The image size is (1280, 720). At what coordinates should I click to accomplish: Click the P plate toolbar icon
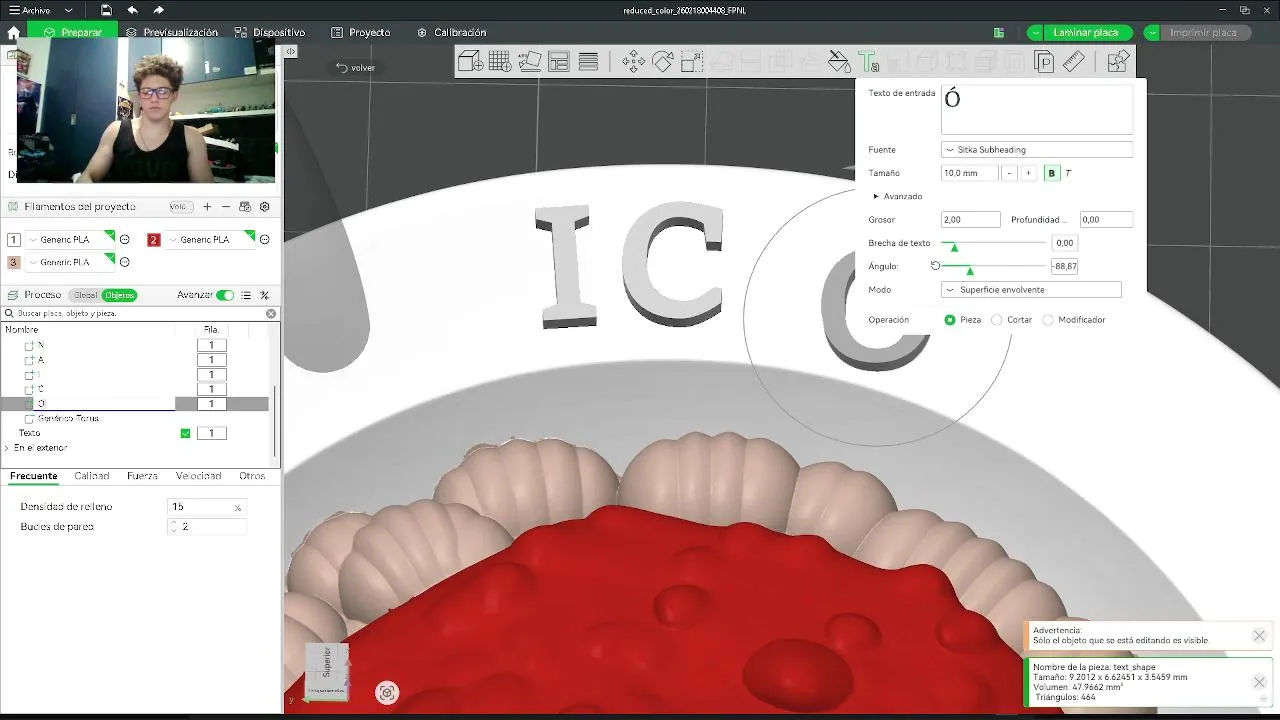(x=1044, y=62)
